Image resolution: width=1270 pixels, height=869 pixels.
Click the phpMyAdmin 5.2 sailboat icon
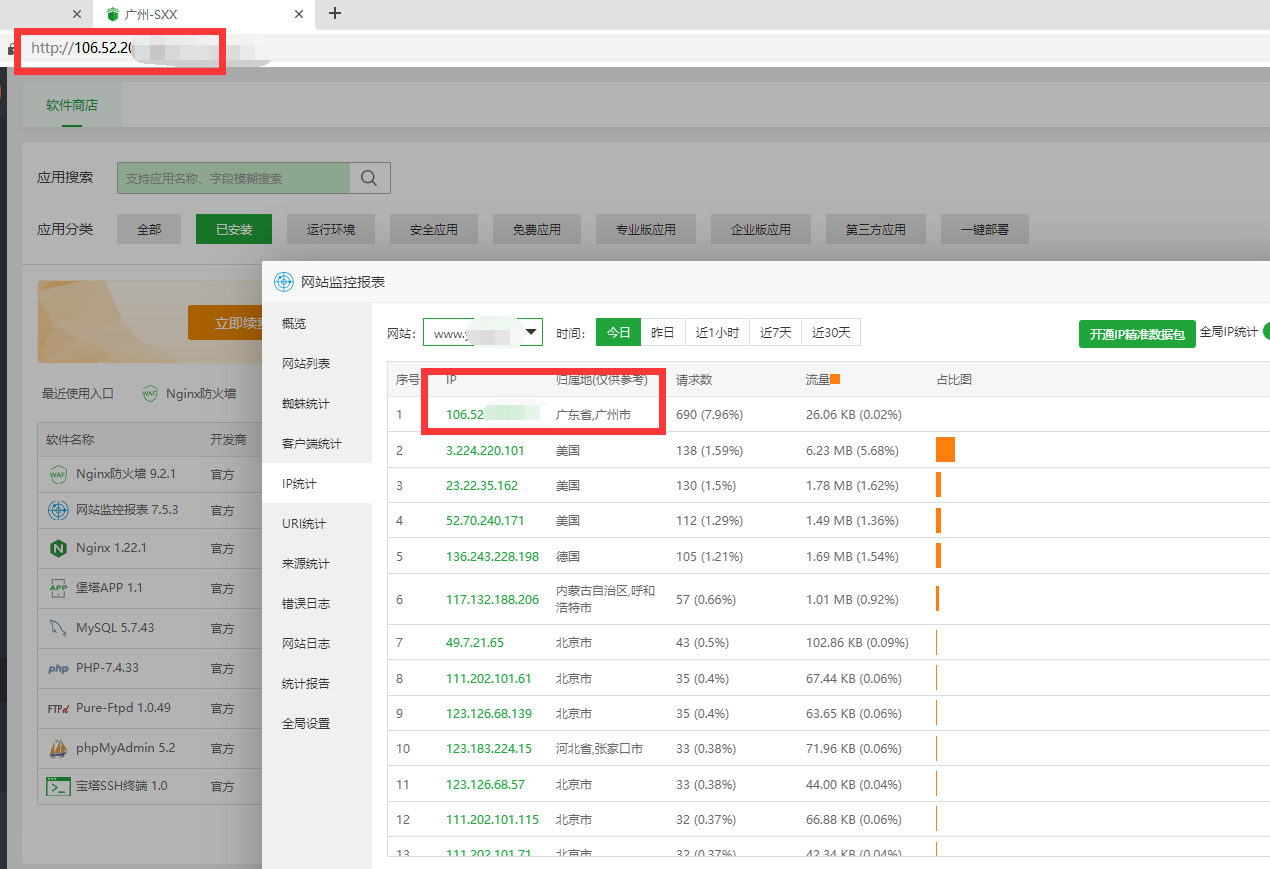(58, 747)
